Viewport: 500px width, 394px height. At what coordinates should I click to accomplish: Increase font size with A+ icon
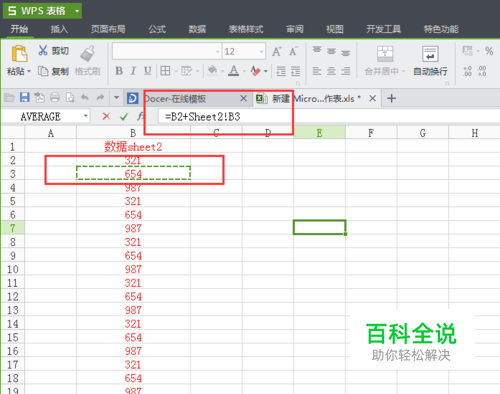coord(277,51)
